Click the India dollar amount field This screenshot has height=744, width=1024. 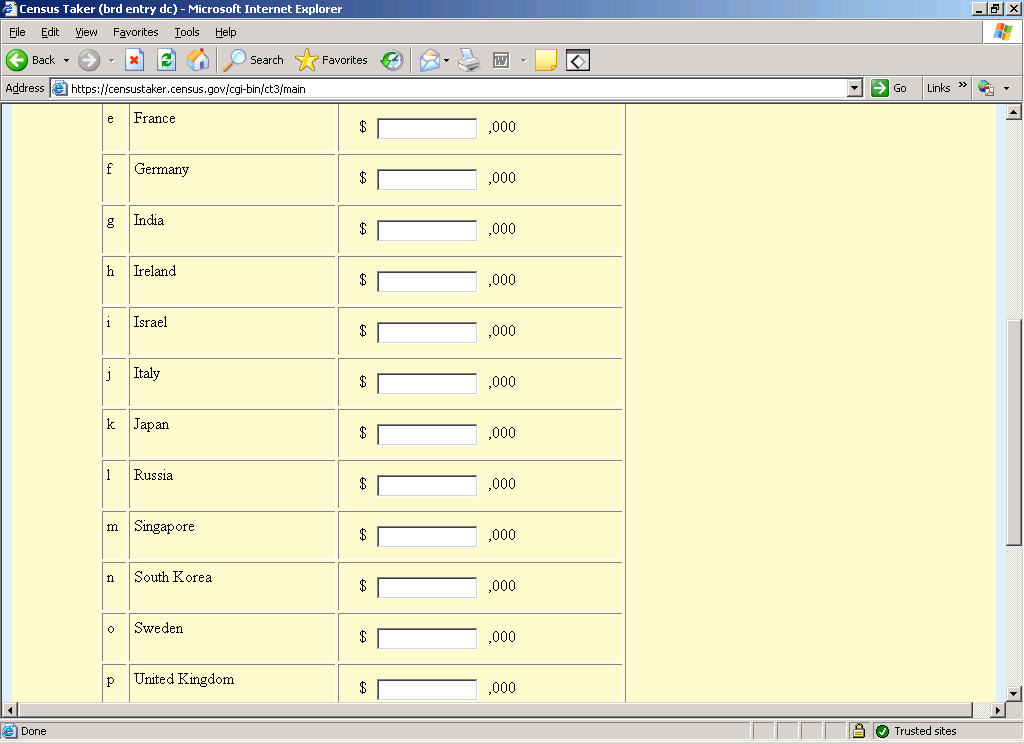(427, 230)
